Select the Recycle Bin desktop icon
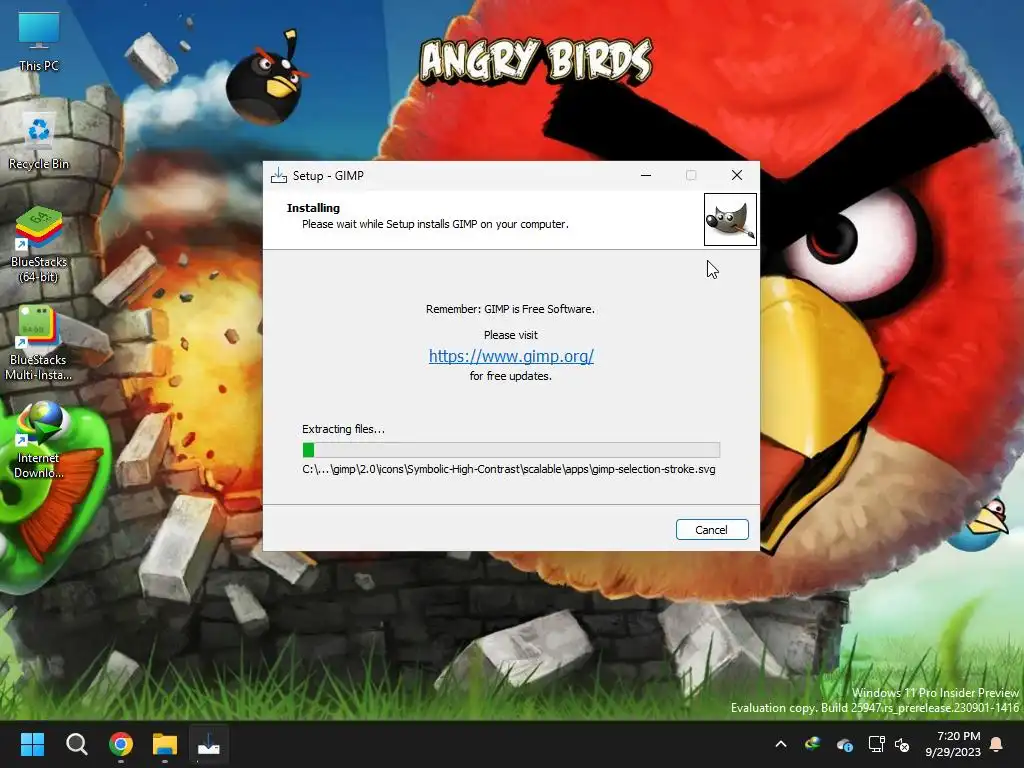 [x=39, y=141]
